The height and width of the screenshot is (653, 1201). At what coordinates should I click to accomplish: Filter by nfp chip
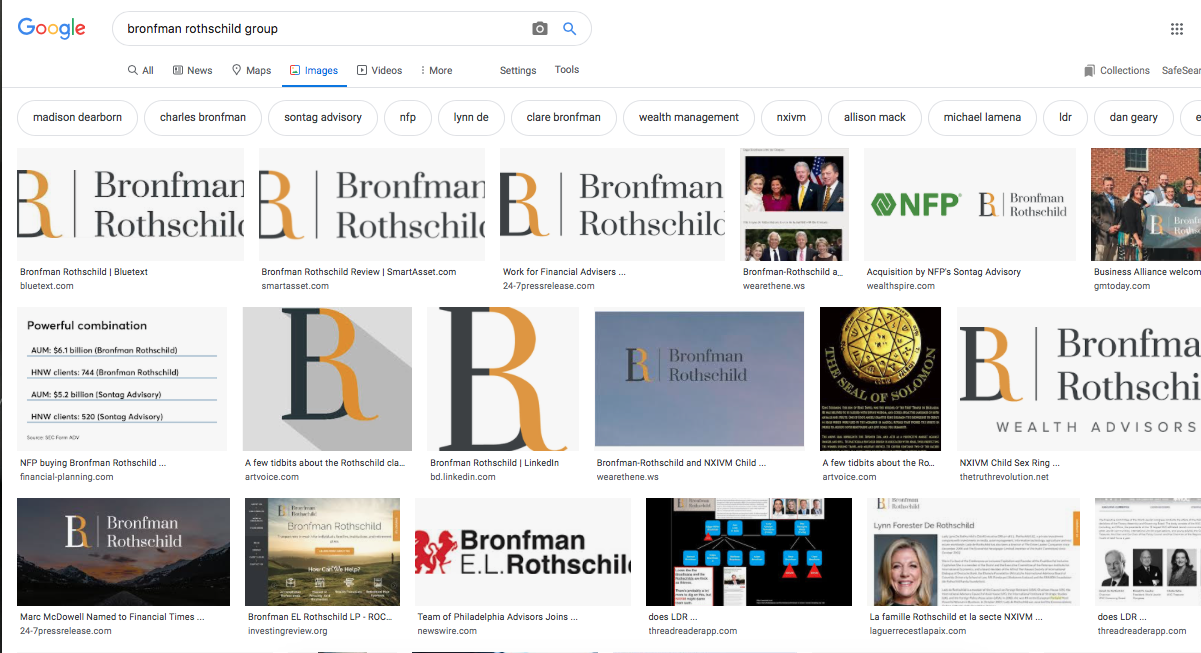(x=408, y=117)
